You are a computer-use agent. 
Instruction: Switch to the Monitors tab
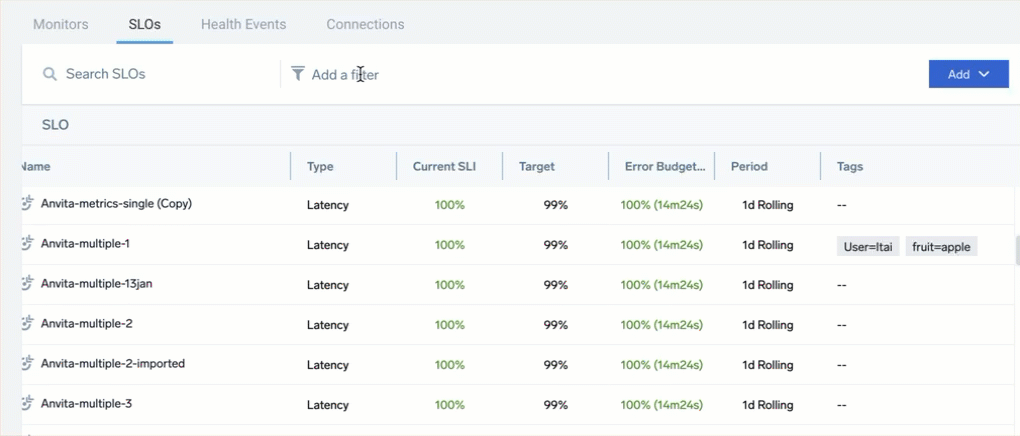[61, 24]
